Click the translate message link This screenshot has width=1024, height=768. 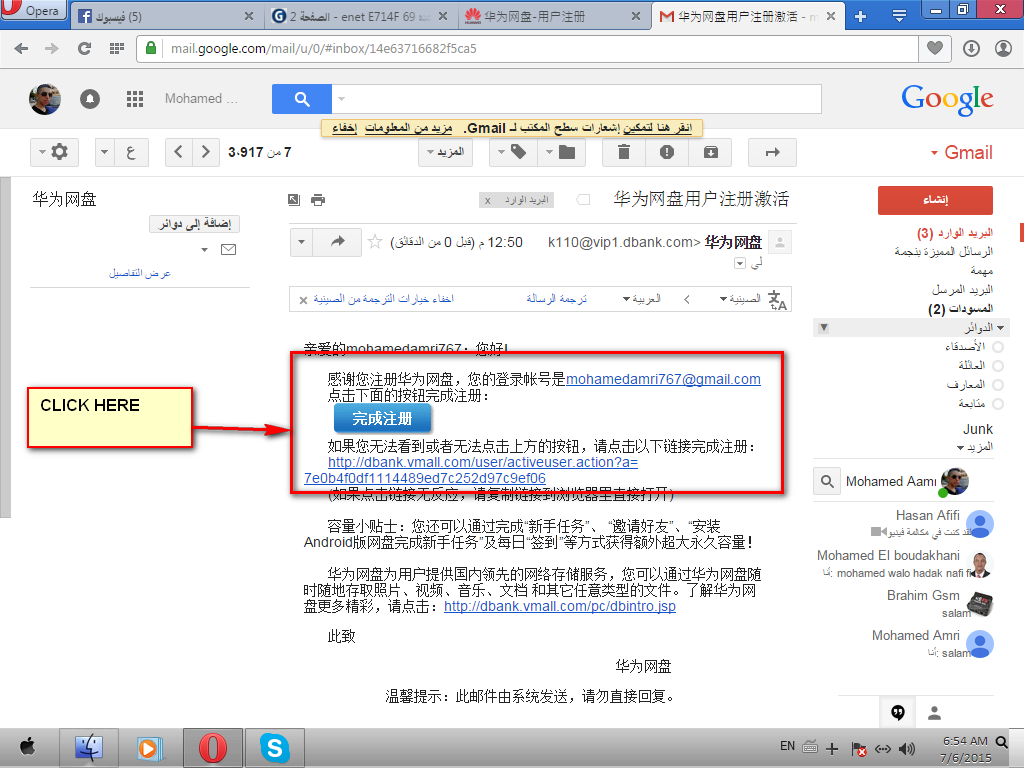[556, 299]
